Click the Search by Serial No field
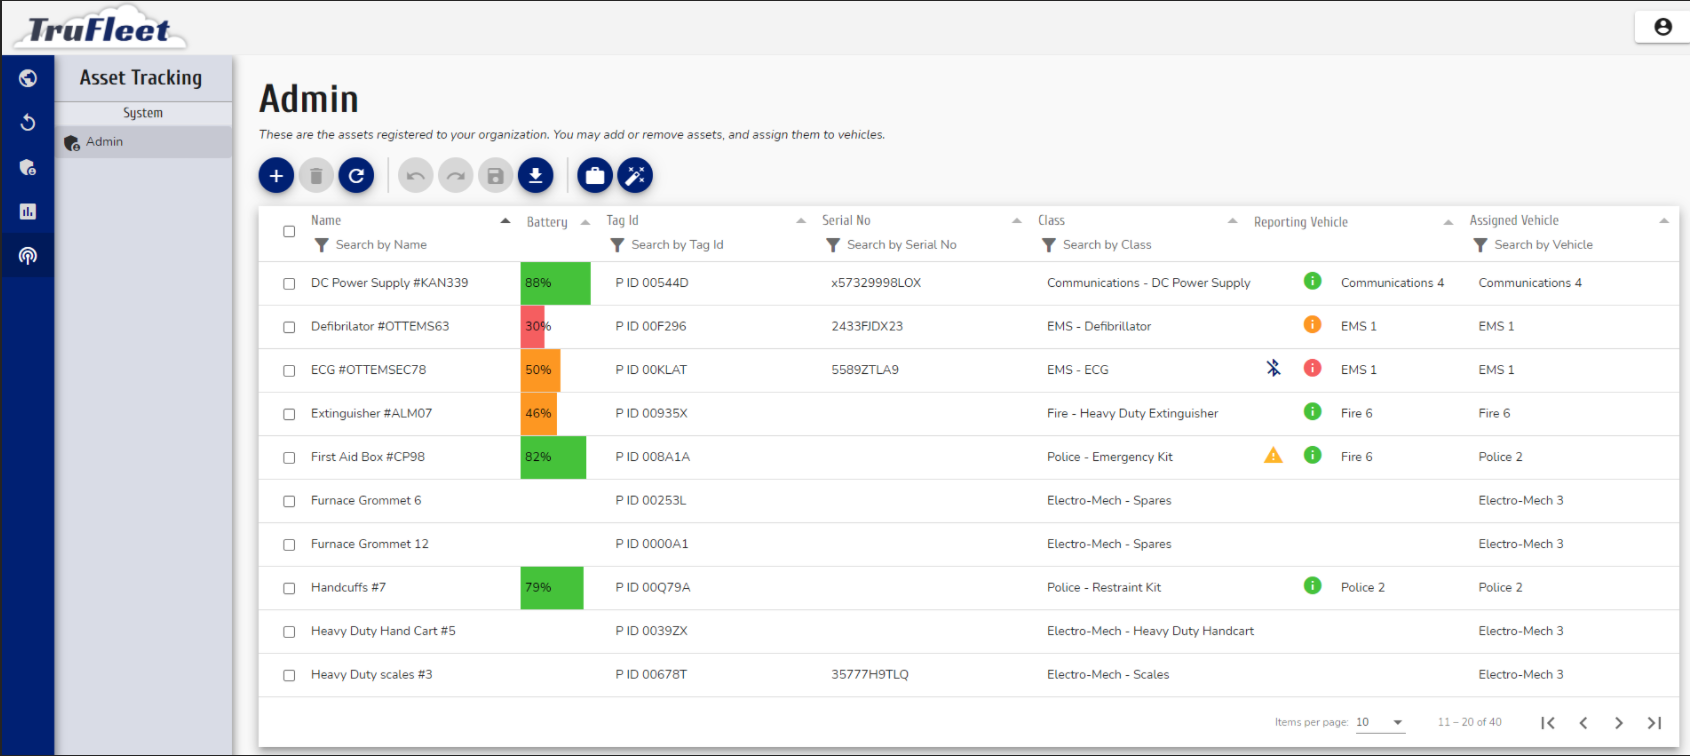This screenshot has width=1690, height=756. (901, 245)
